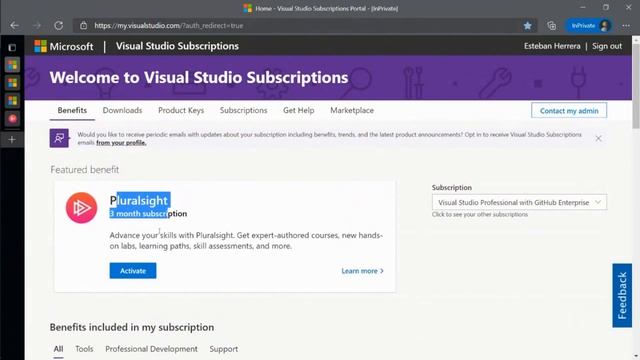
Task: Sign out of the portal
Action: pyautogui.click(x=607, y=46)
